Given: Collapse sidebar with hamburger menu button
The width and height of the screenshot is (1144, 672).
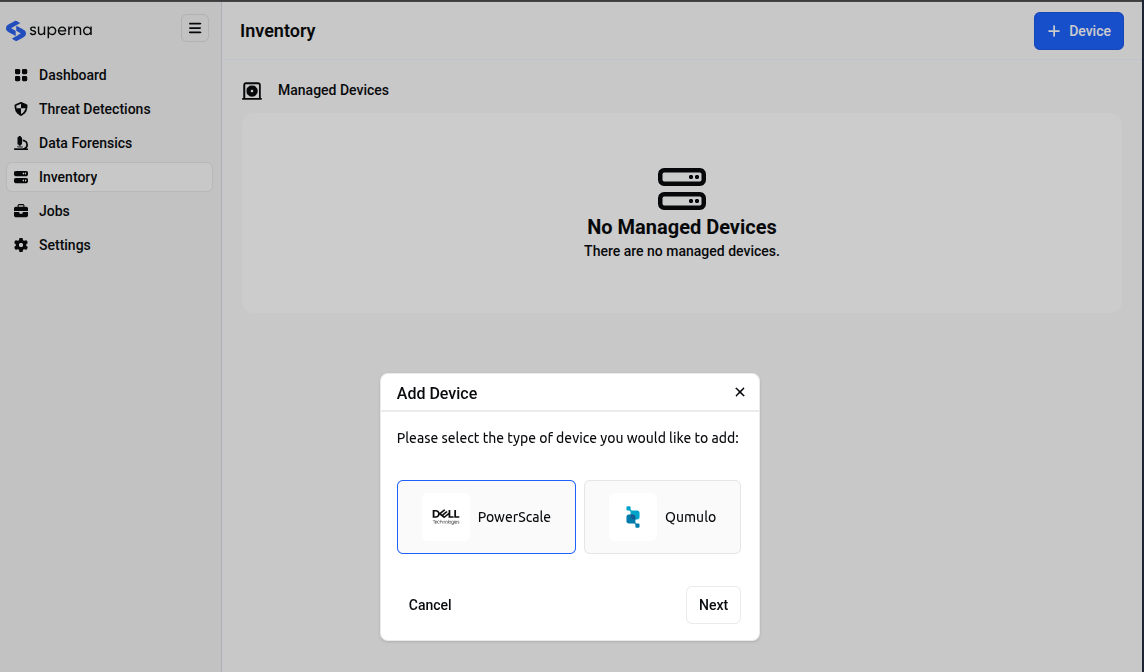Looking at the screenshot, I should tap(195, 28).
